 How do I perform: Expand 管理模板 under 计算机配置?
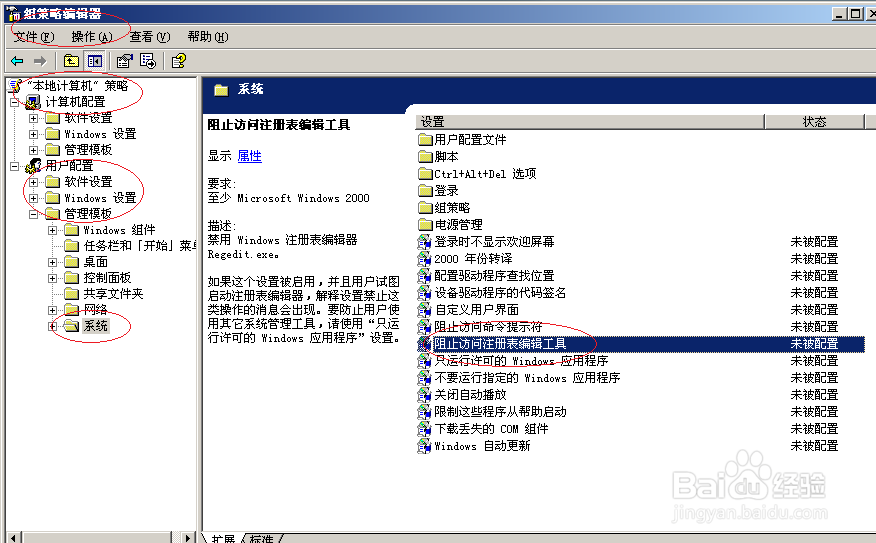click(34, 150)
